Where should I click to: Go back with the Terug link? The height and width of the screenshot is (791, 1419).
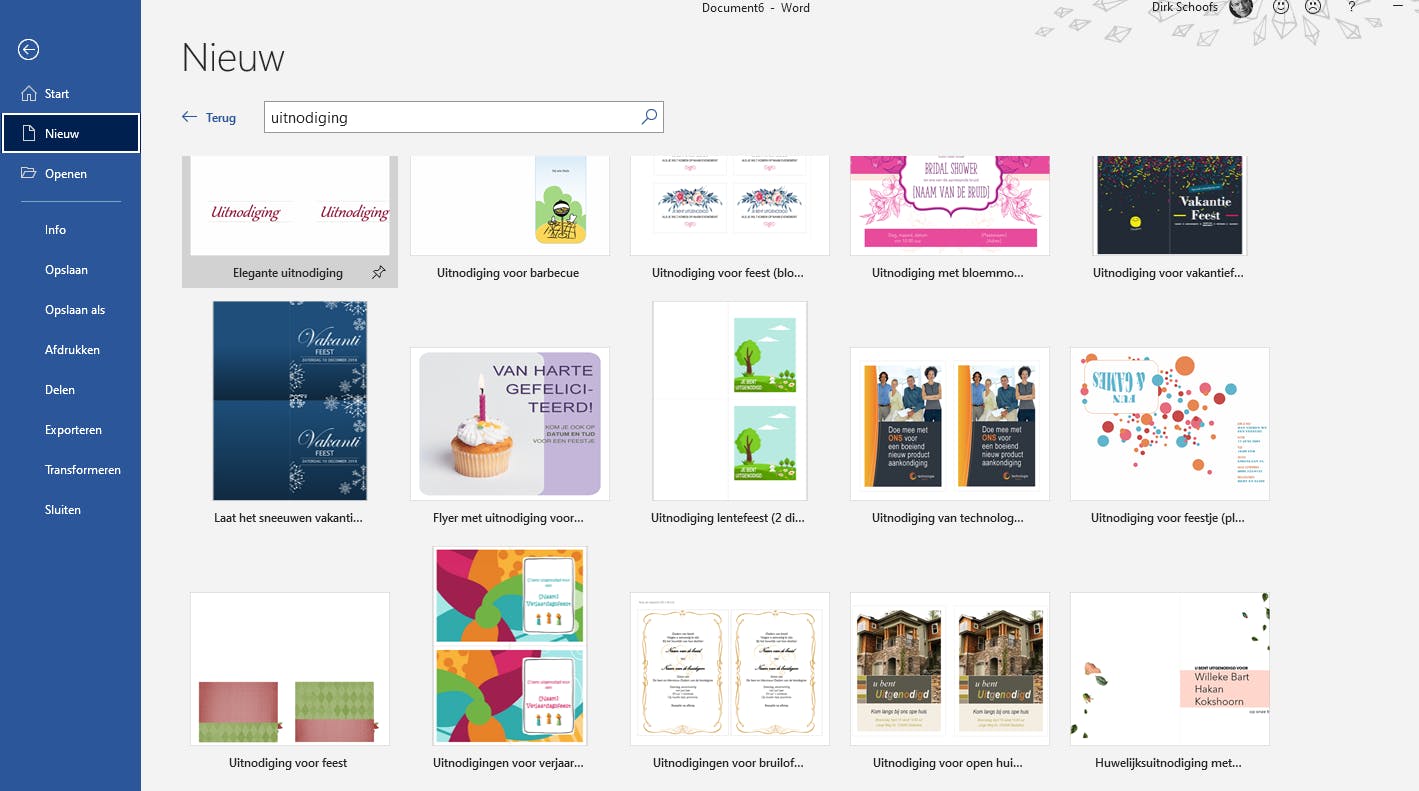[x=209, y=118]
